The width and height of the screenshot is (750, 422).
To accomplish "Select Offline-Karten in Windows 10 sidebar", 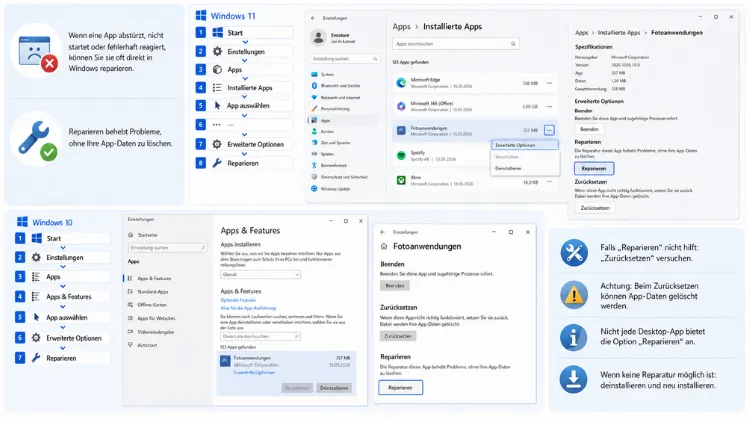I will pyautogui.click(x=147, y=305).
